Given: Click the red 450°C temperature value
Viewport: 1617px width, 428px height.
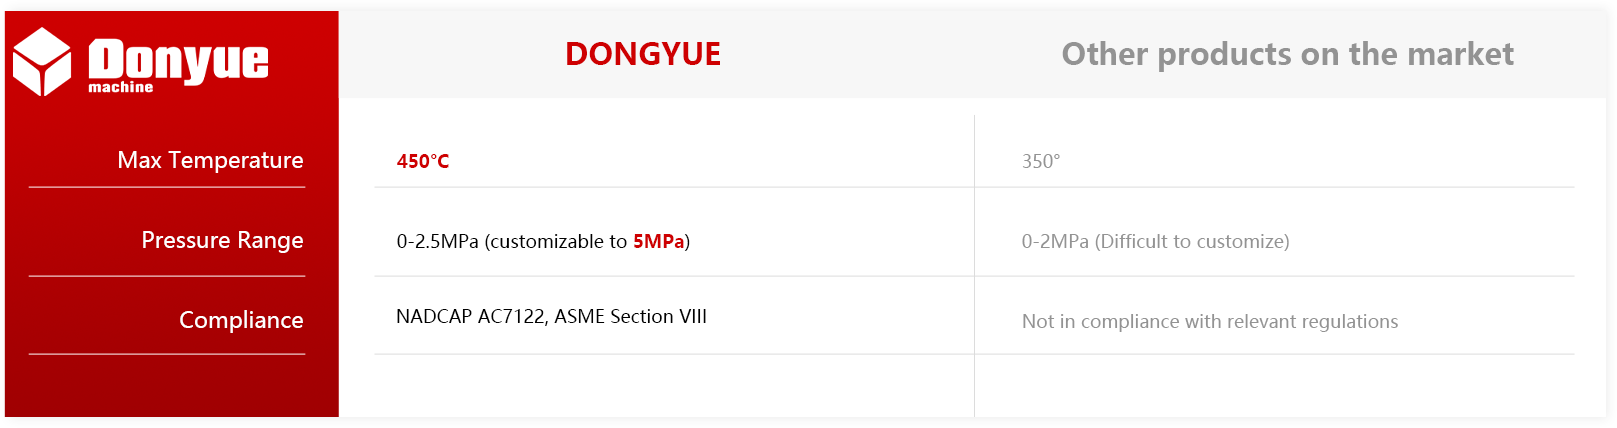Looking at the screenshot, I should click(x=423, y=161).
